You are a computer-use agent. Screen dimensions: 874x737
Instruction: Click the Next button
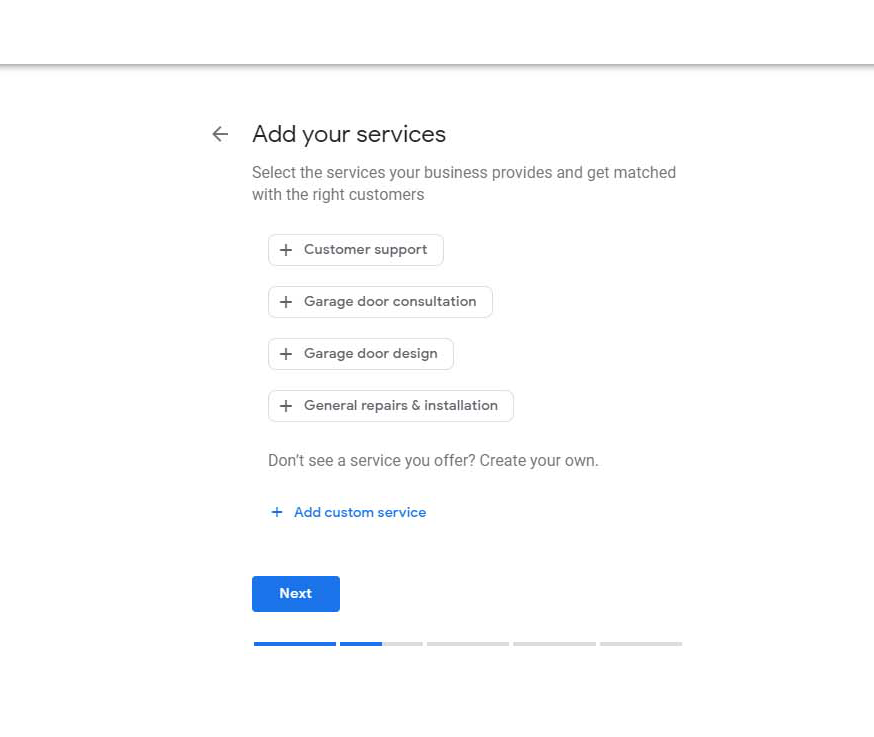(295, 593)
